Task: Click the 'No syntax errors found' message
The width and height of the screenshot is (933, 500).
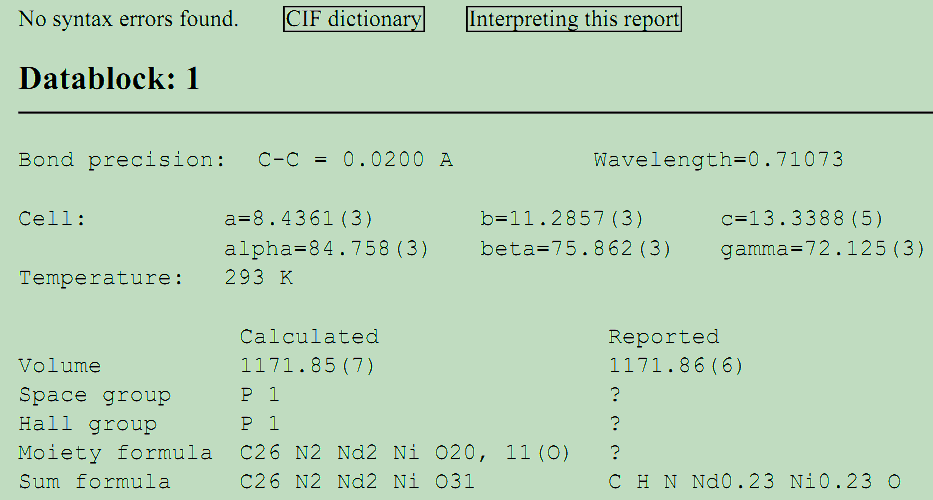Action: point(129,19)
